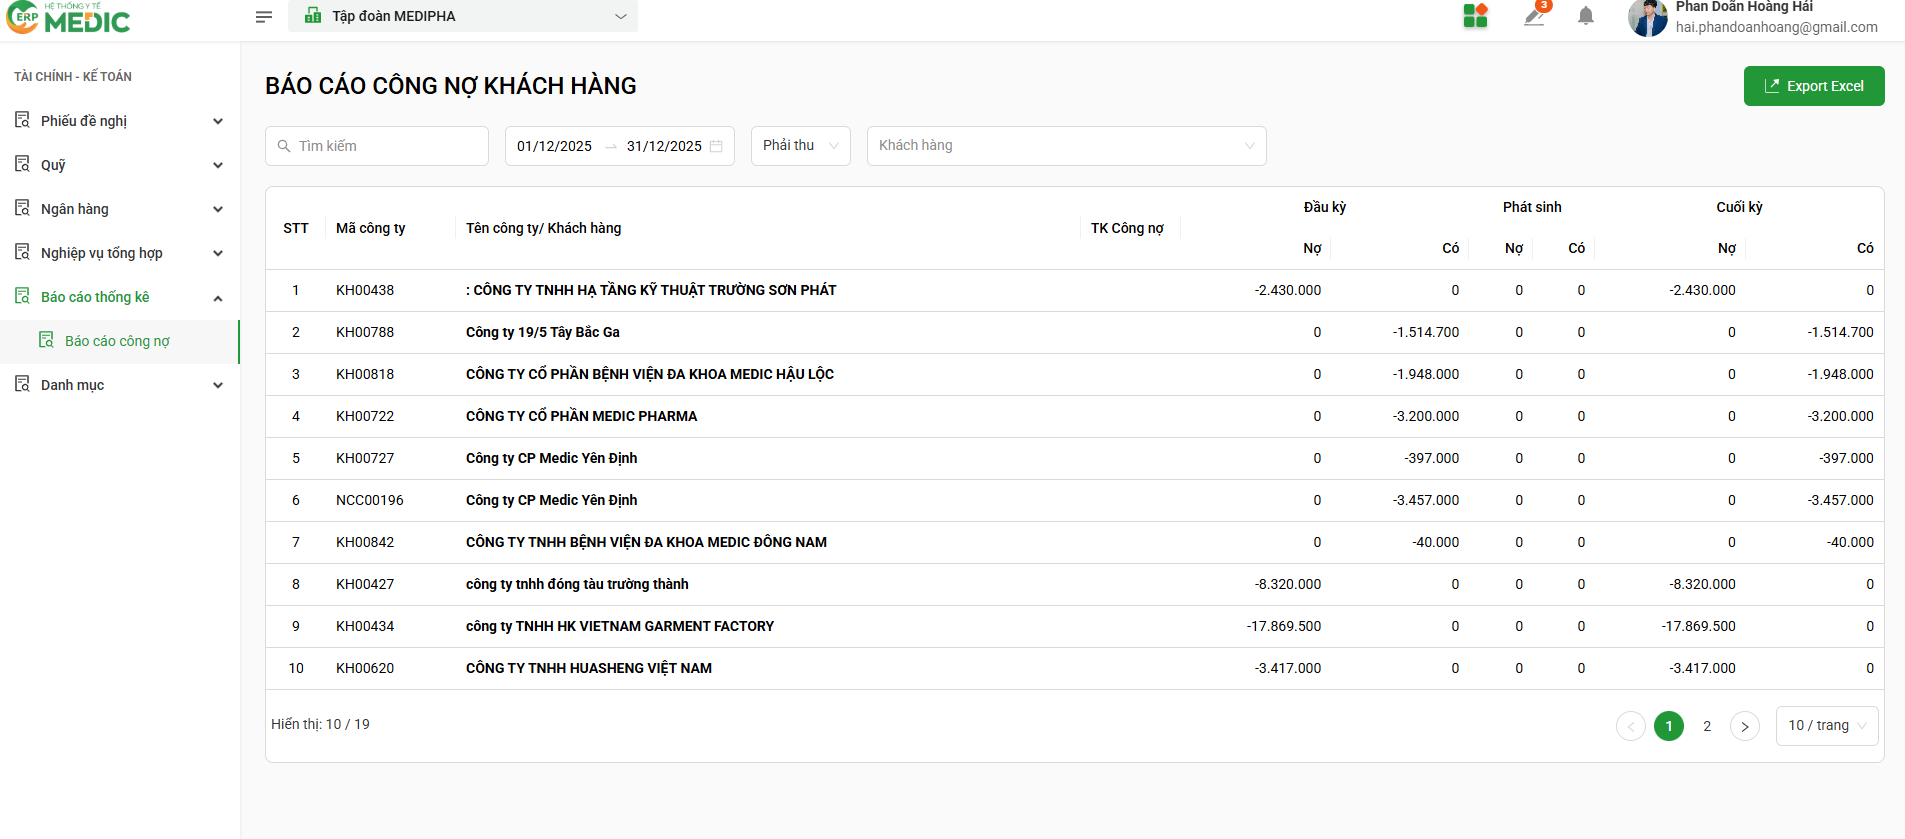
Task: Select Báo cáo công nợ menu item
Action: (117, 341)
